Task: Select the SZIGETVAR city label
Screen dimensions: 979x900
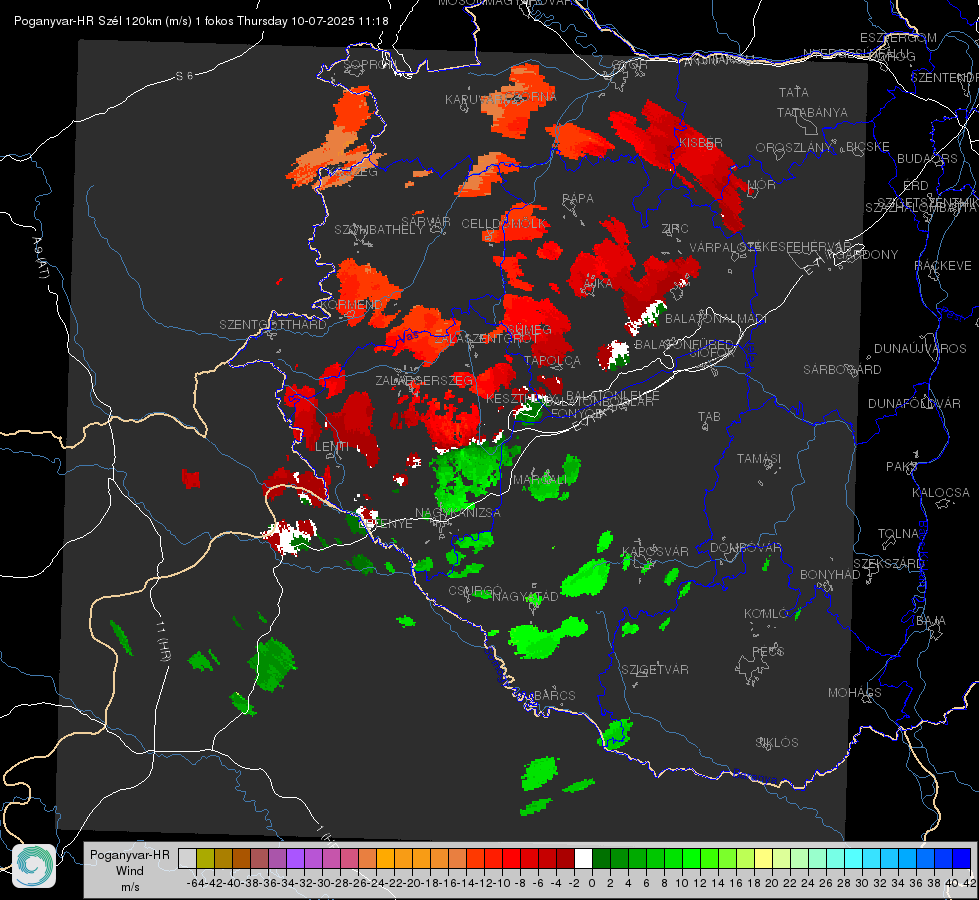Action: click(654, 670)
